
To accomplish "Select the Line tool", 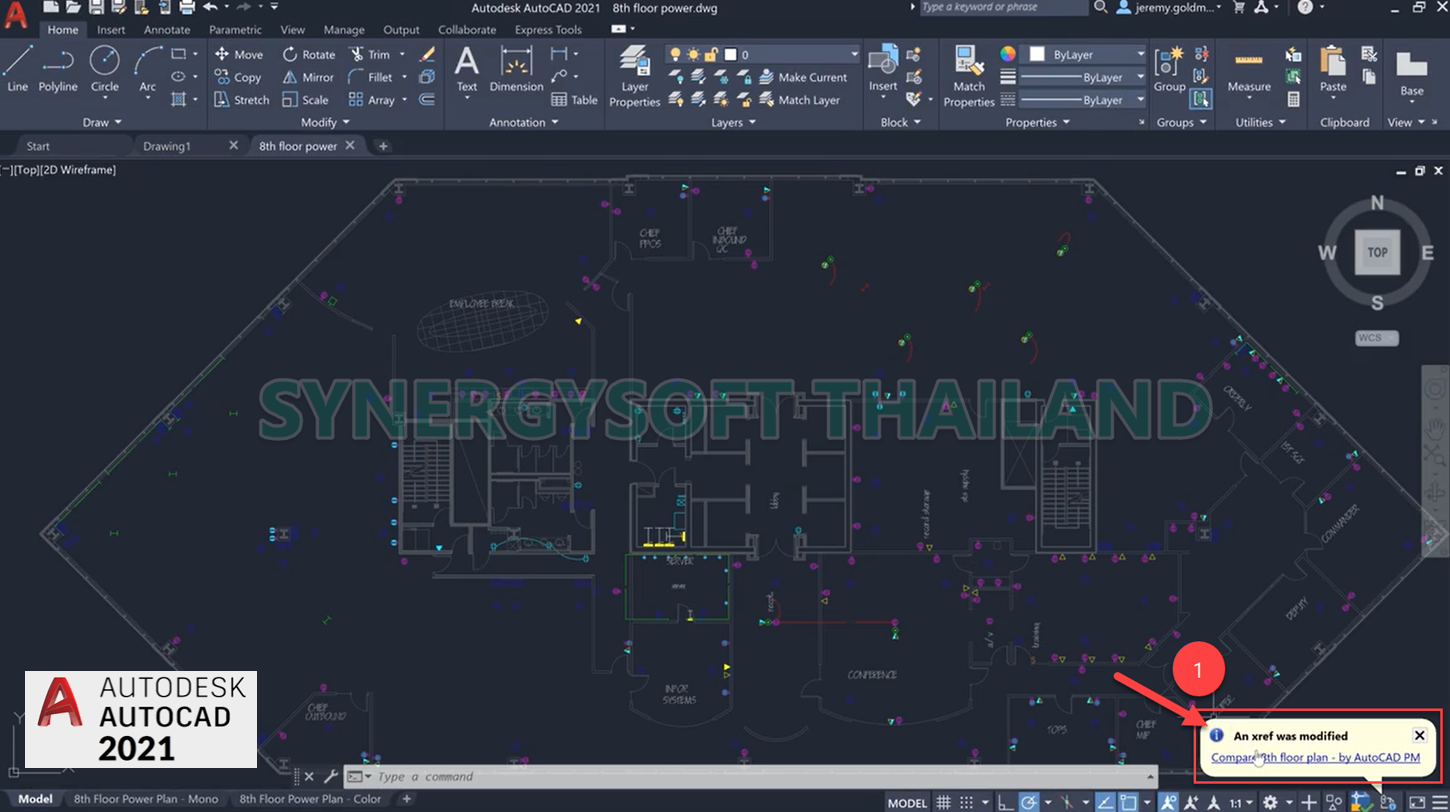I will (x=17, y=70).
